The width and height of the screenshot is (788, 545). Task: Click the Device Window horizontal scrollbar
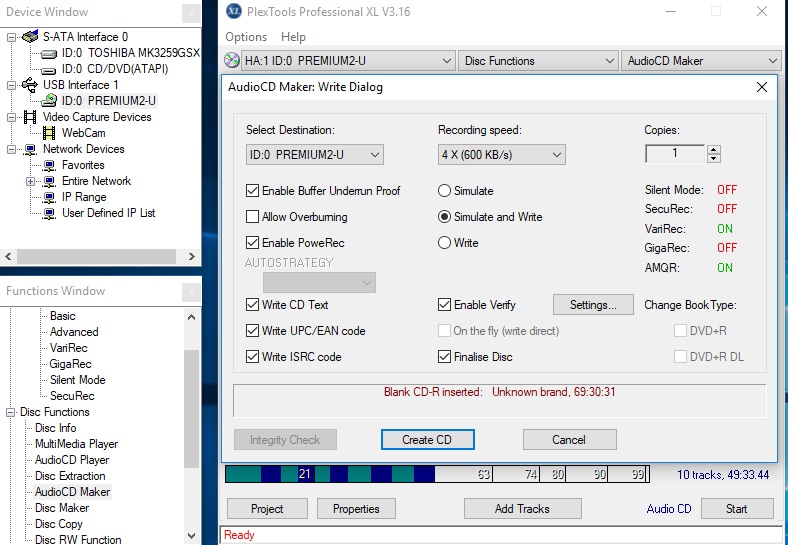coord(96,256)
